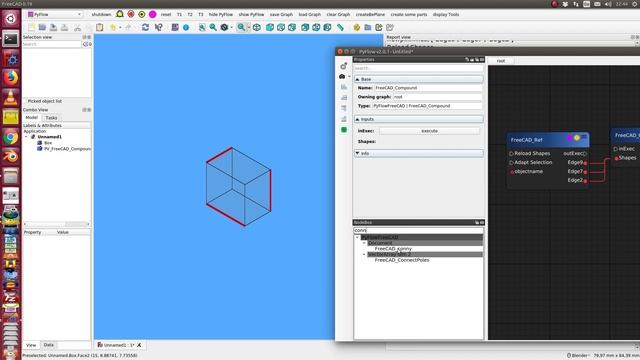The height and width of the screenshot is (360, 640).
Task: Click the clear Graph button
Action: pos(338,14)
